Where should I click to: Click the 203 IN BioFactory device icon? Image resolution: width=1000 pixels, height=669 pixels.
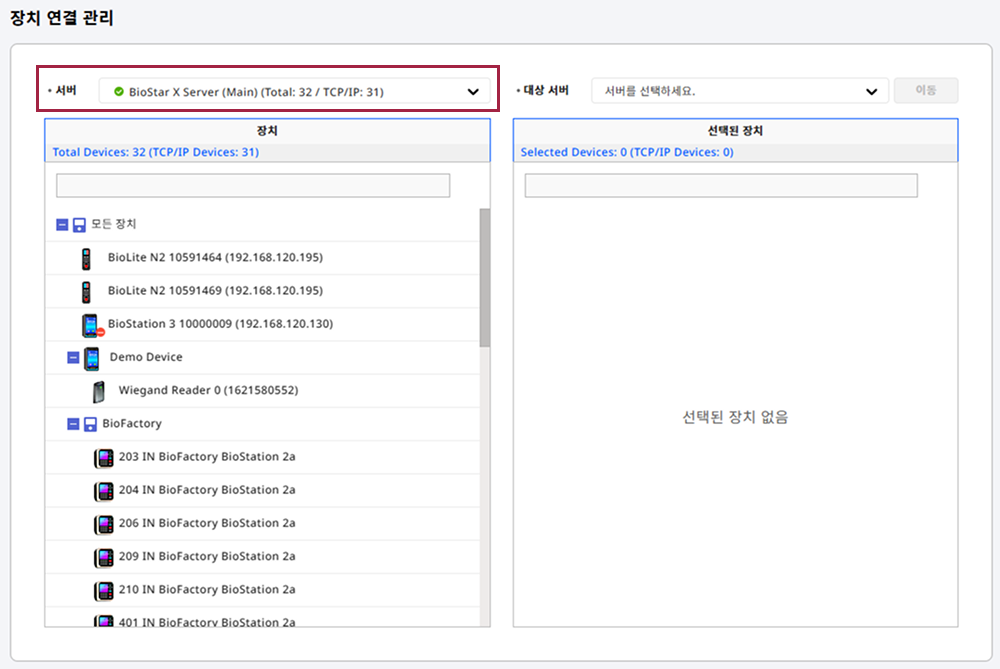(104, 458)
